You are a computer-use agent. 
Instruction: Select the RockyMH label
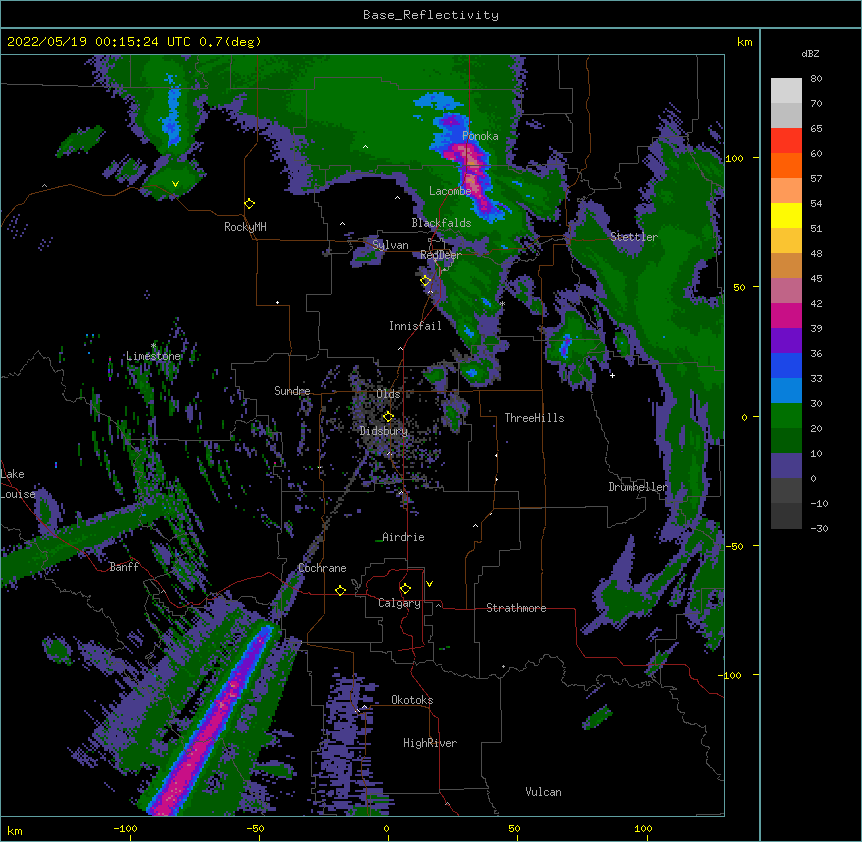pos(245,227)
